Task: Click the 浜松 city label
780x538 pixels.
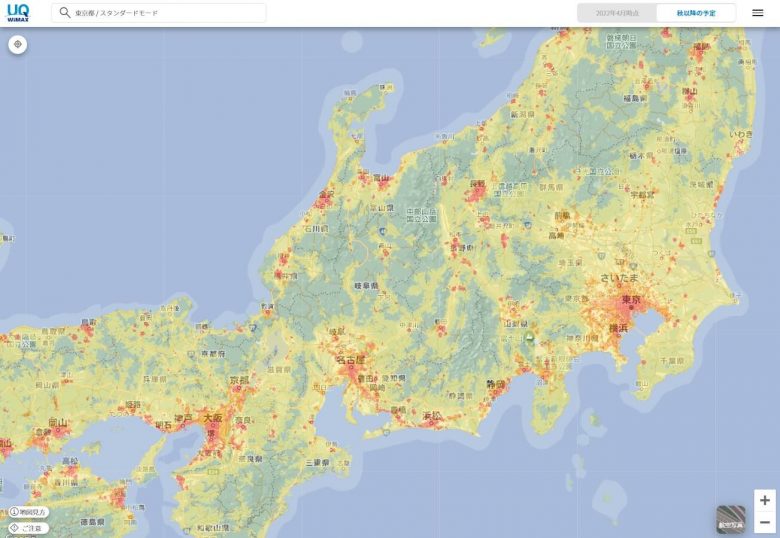Action: [x=432, y=415]
